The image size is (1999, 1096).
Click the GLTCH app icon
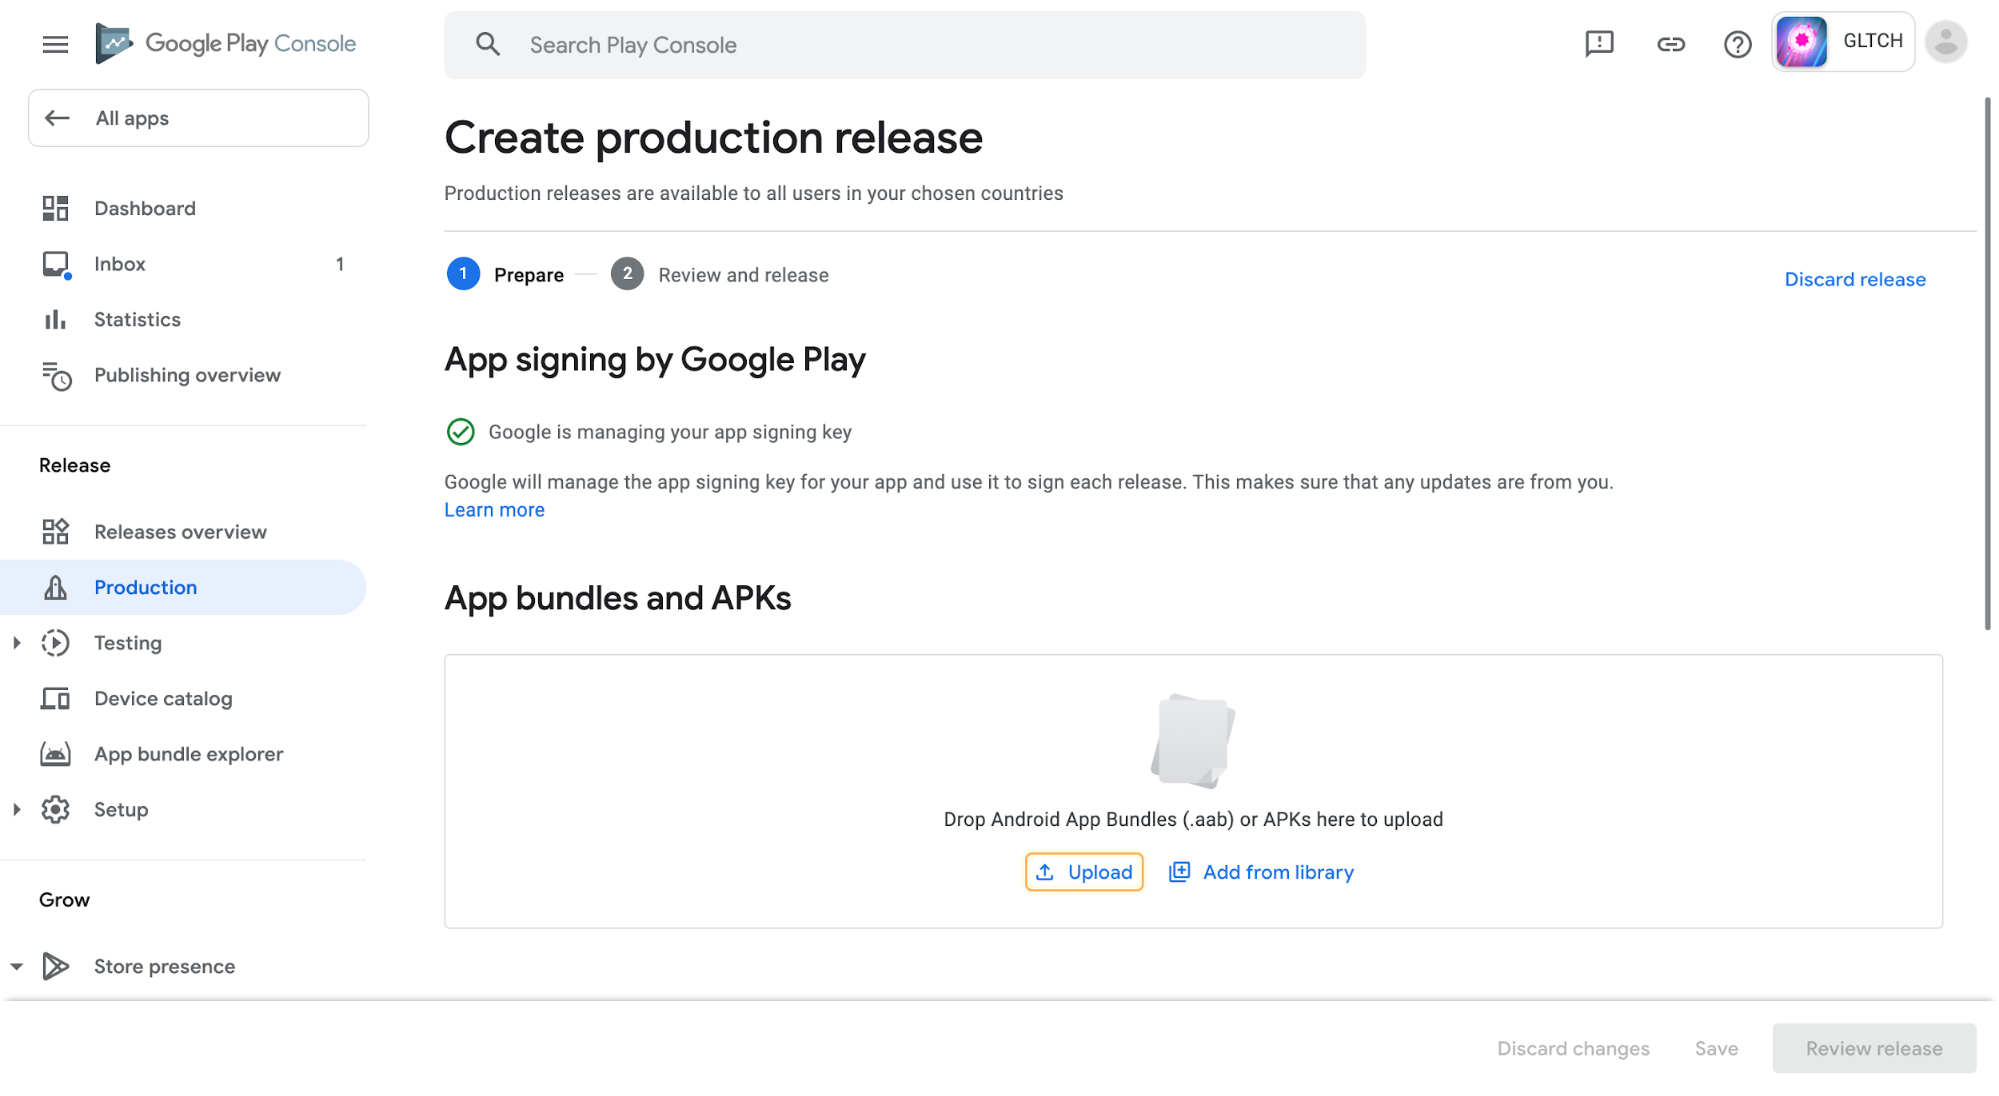pyautogui.click(x=1801, y=41)
